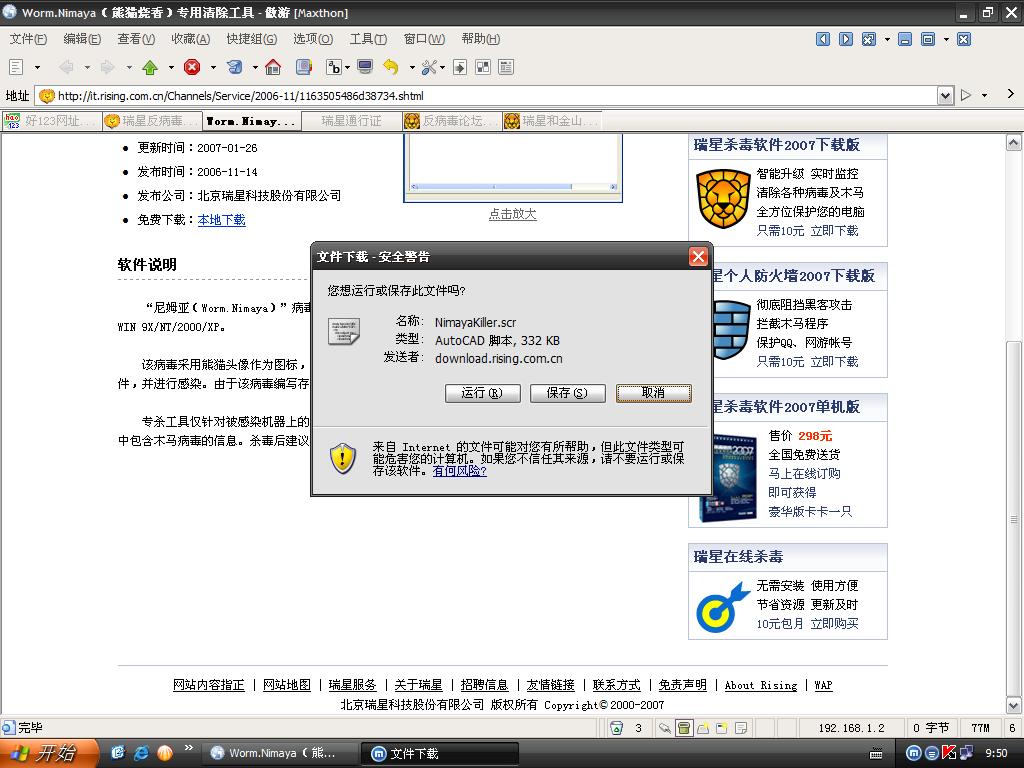Click the Maxthon tray icon

[914, 753]
